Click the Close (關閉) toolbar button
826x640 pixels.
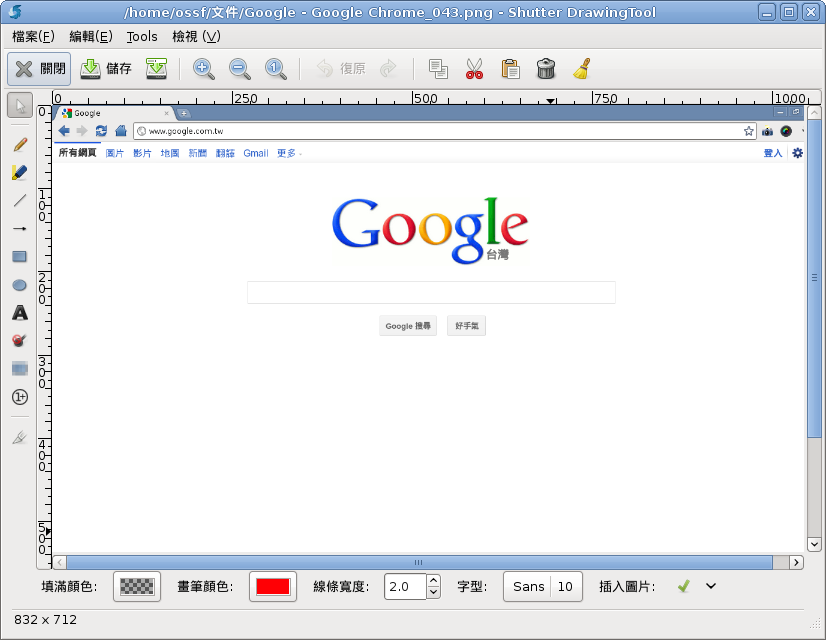point(39,68)
